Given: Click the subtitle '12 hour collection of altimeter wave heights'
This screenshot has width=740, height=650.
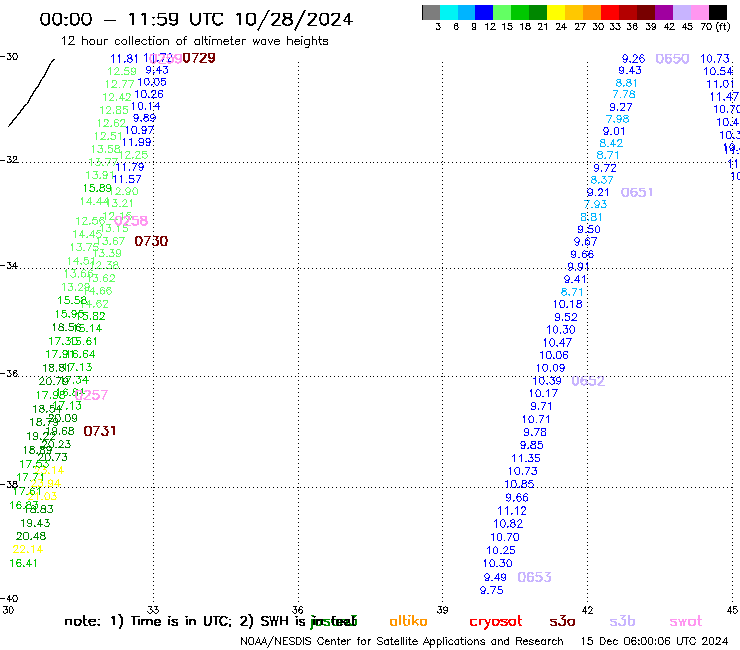Looking at the screenshot, I should [194, 41].
